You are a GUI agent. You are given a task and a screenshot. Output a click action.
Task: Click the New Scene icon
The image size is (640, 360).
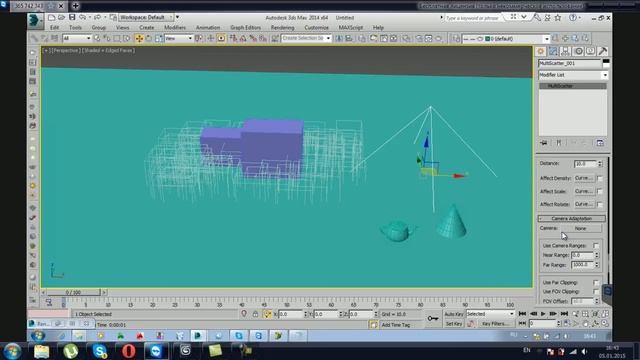tap(51, 18)
